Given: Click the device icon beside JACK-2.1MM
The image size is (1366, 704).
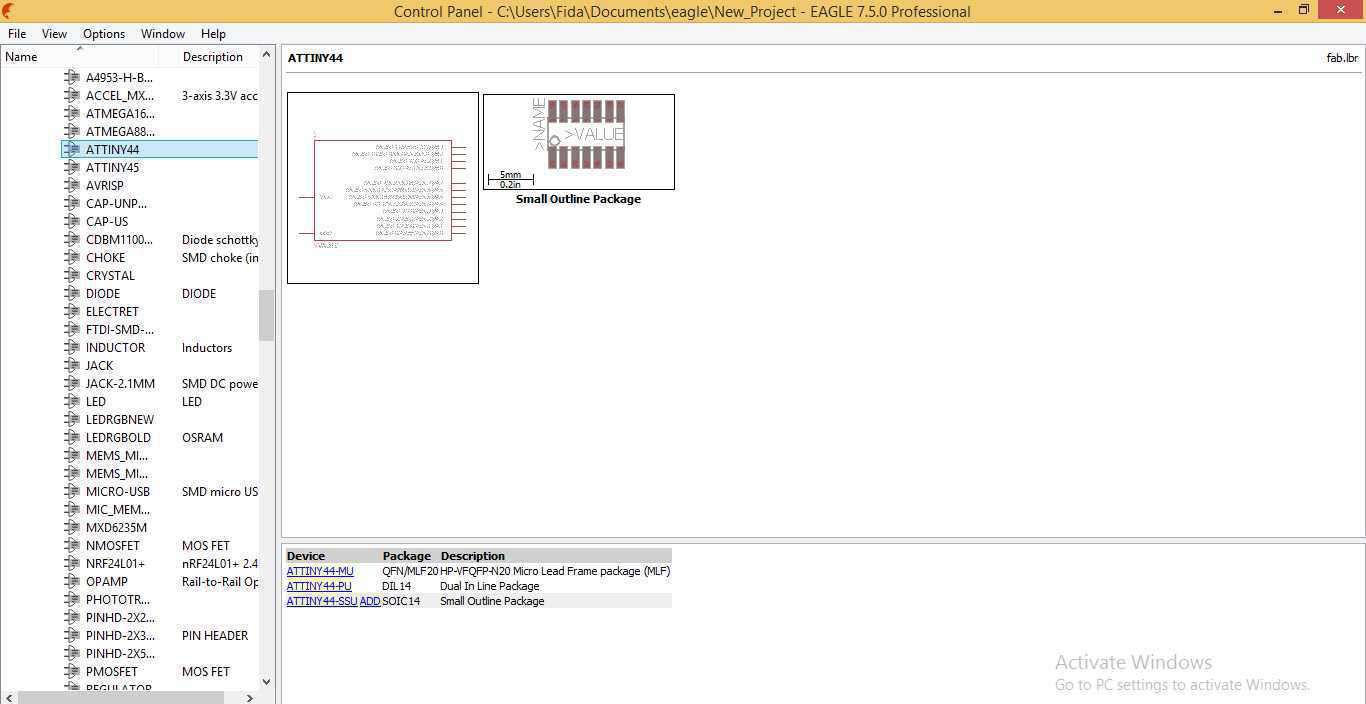Looking at the screenshot, I should [72, 383].
